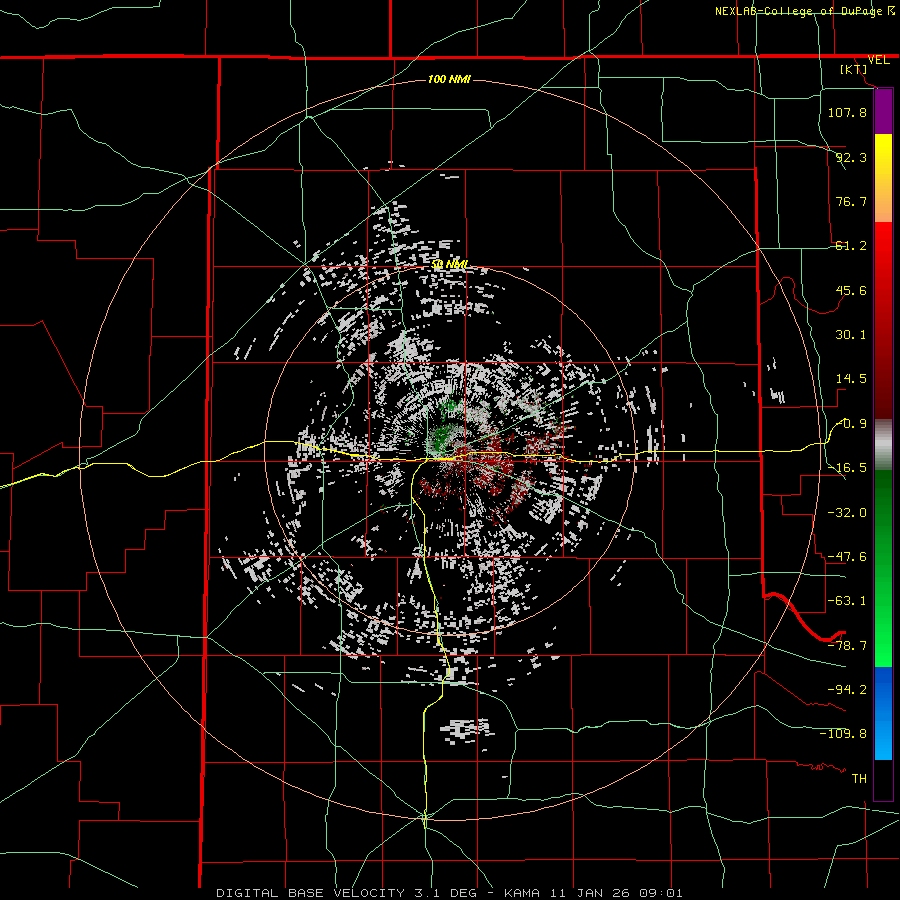The height and width of the screenshot is (900, 900).
Task: Click the -32.0 velocity scale value
Action: pyautogui.click(x=847, y=513)
